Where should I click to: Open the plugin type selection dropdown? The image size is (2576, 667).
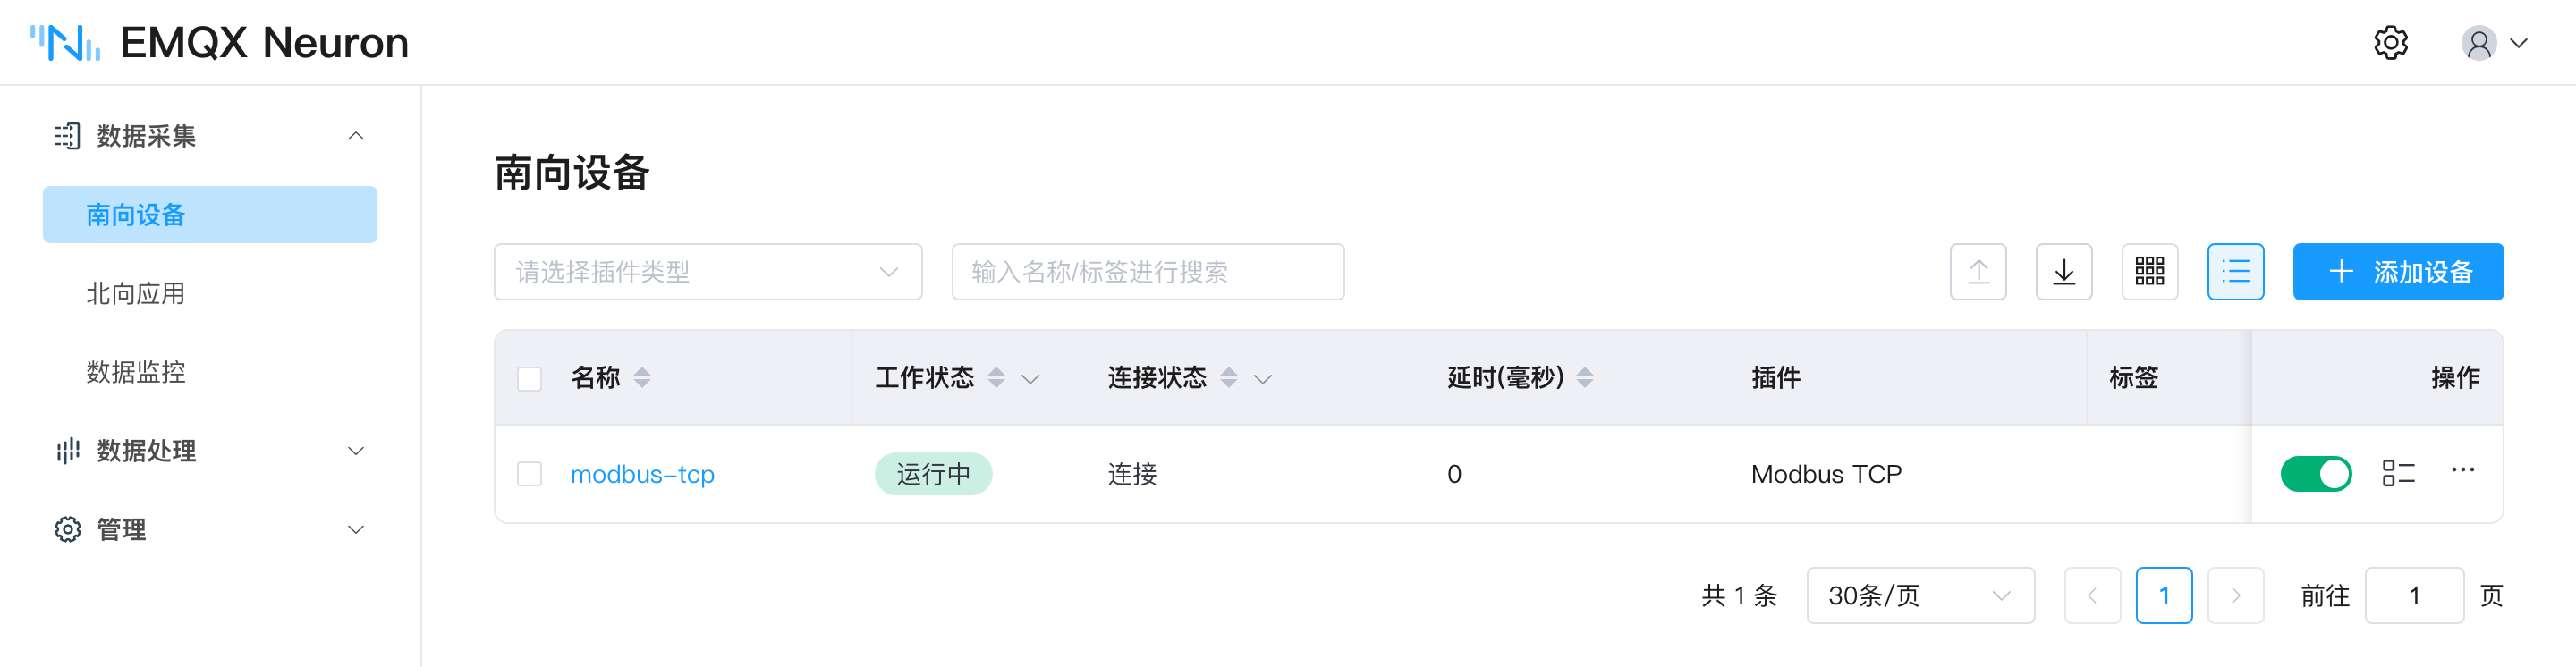[708, 272]
